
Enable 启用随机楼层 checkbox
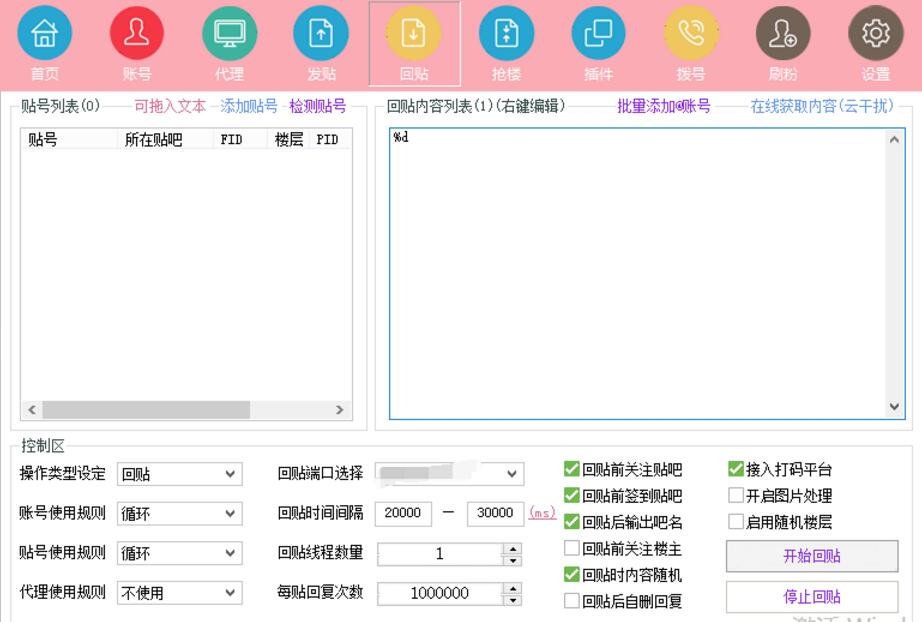tap(736, 521)
